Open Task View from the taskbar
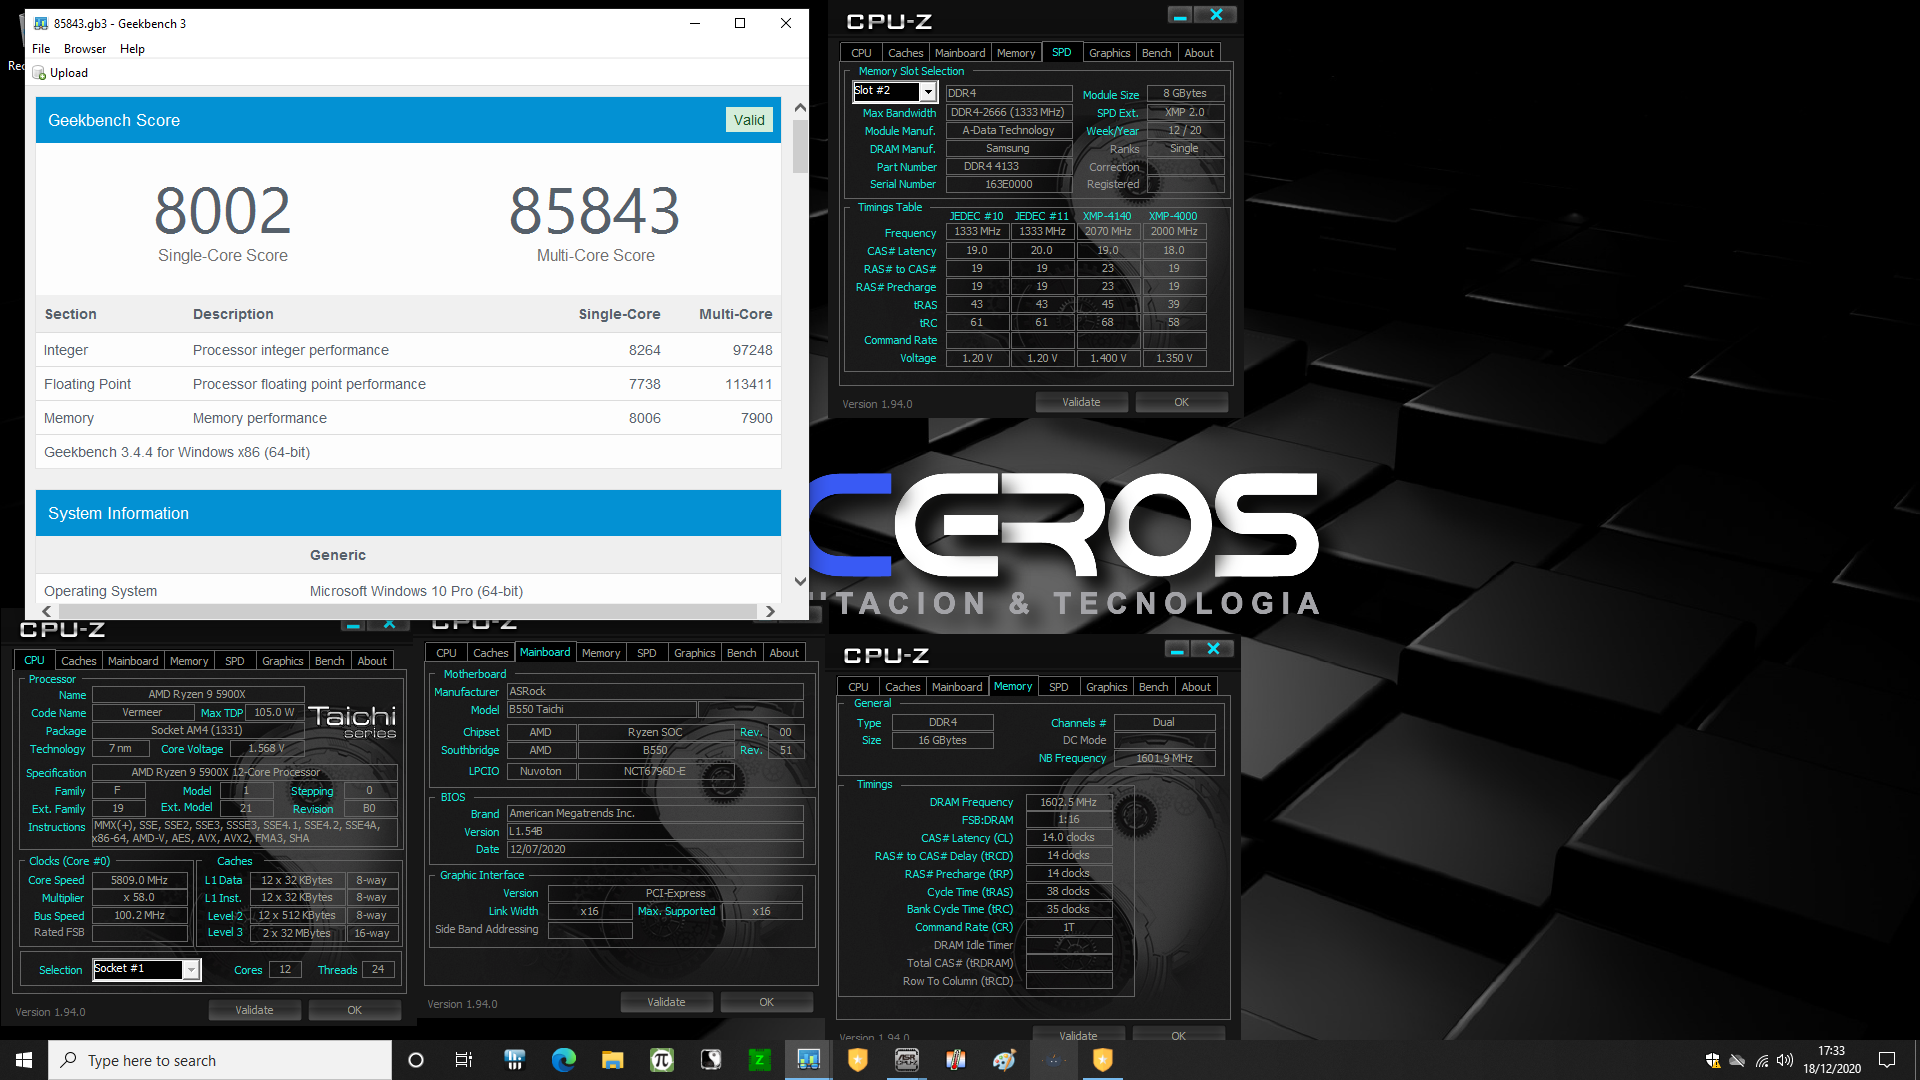Viewport: 1920px width, 1080px height. pos(464,1060)
